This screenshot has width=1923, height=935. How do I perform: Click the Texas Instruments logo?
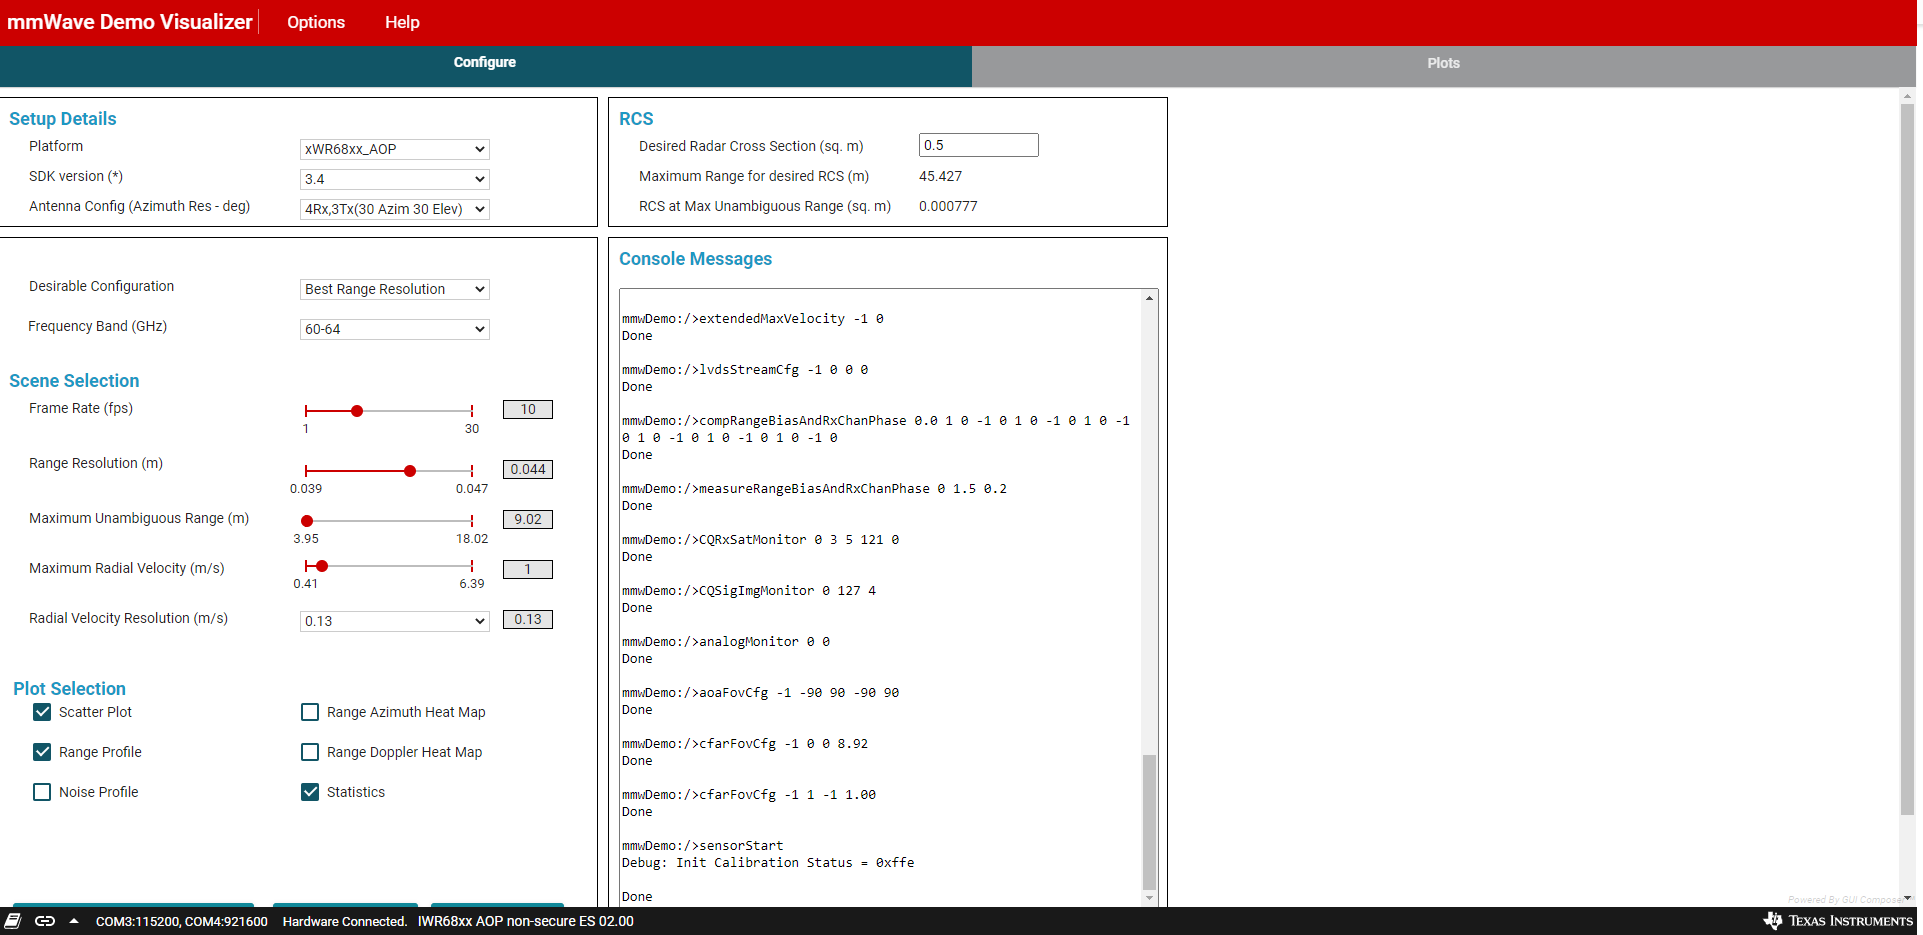(x=1838, y=921)
